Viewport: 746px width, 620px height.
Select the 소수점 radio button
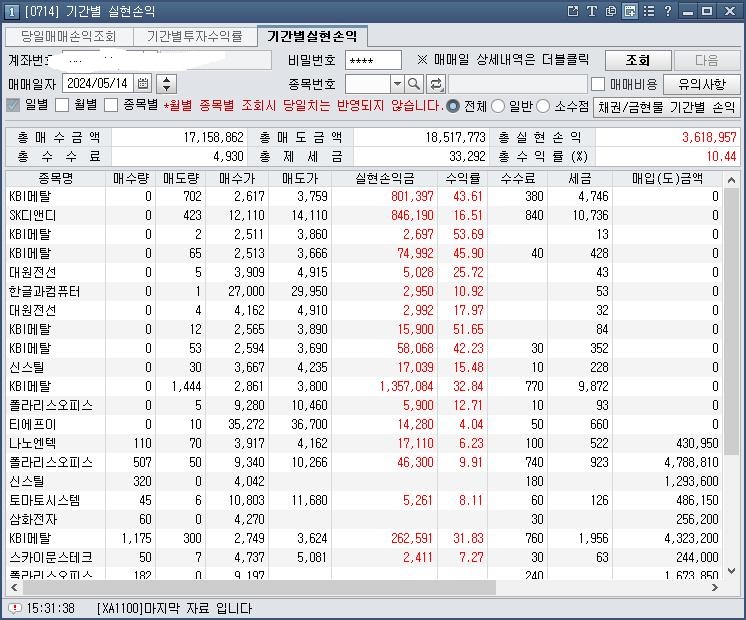point(544,106)
